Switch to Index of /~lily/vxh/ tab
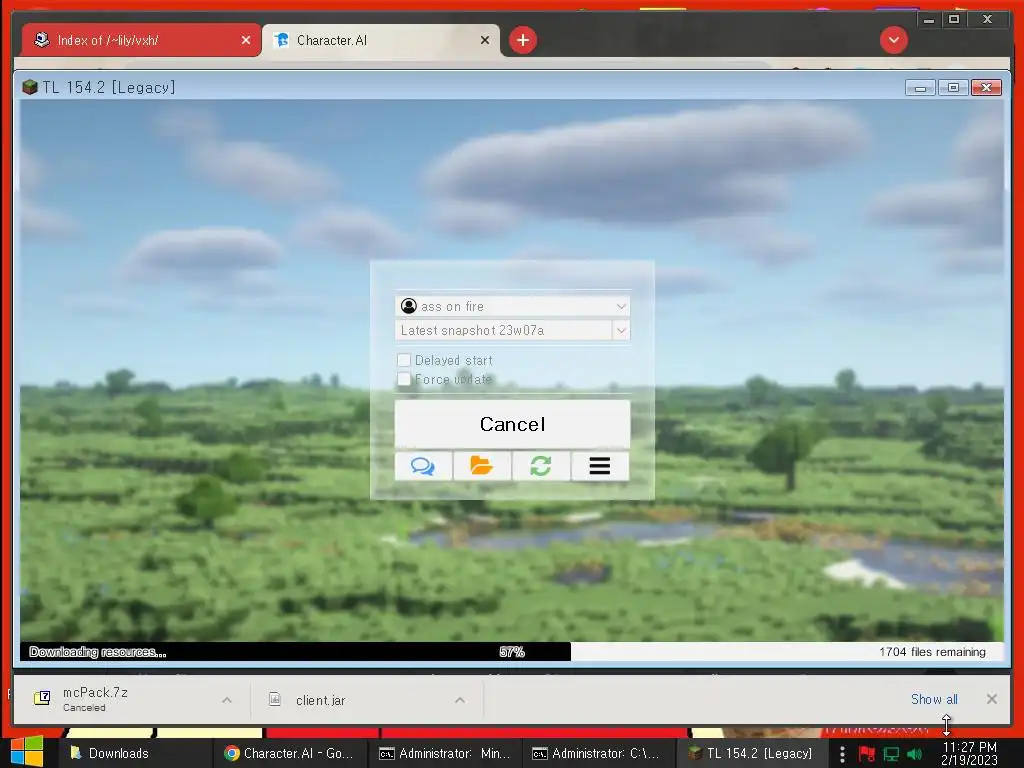This screenshot has height=768, width=1024. [141, 40]
